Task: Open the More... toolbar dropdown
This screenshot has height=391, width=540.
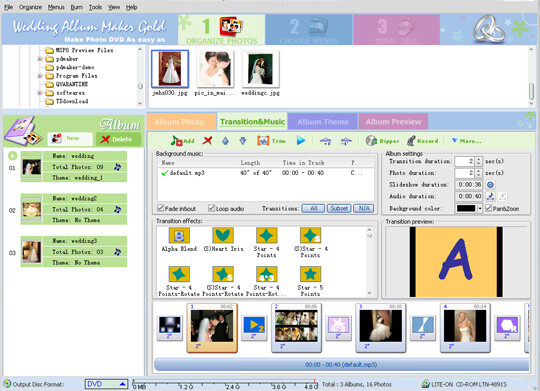Action: [x=467, y=141]
